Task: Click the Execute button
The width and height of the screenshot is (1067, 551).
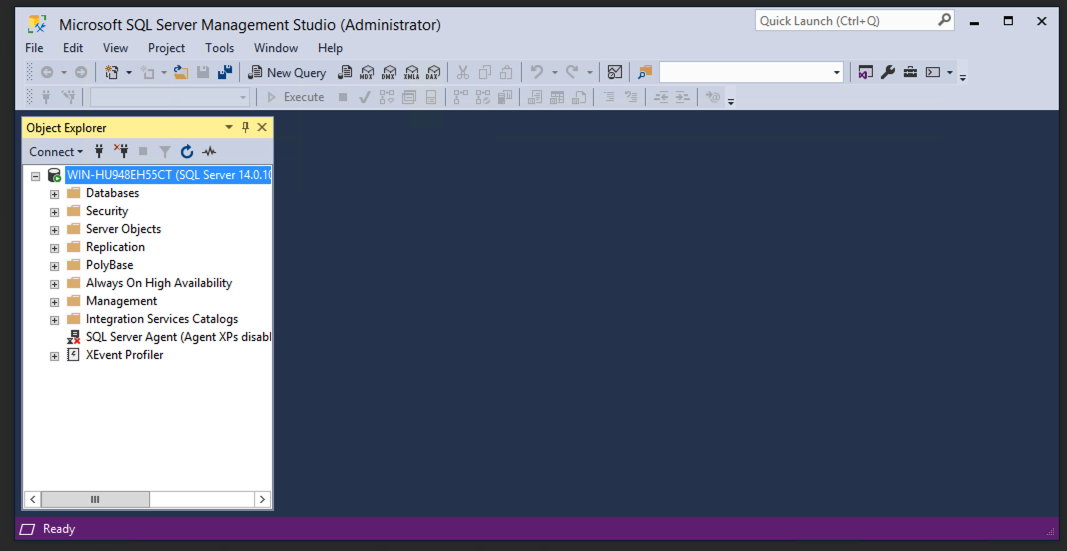Action: (295, 97)
